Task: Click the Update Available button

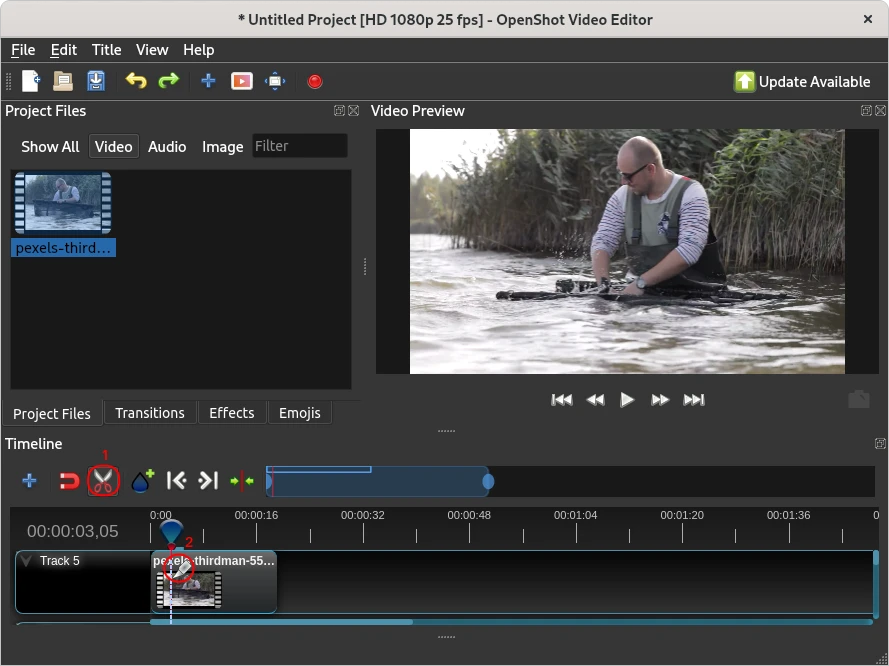Action: tap(802, 82)
